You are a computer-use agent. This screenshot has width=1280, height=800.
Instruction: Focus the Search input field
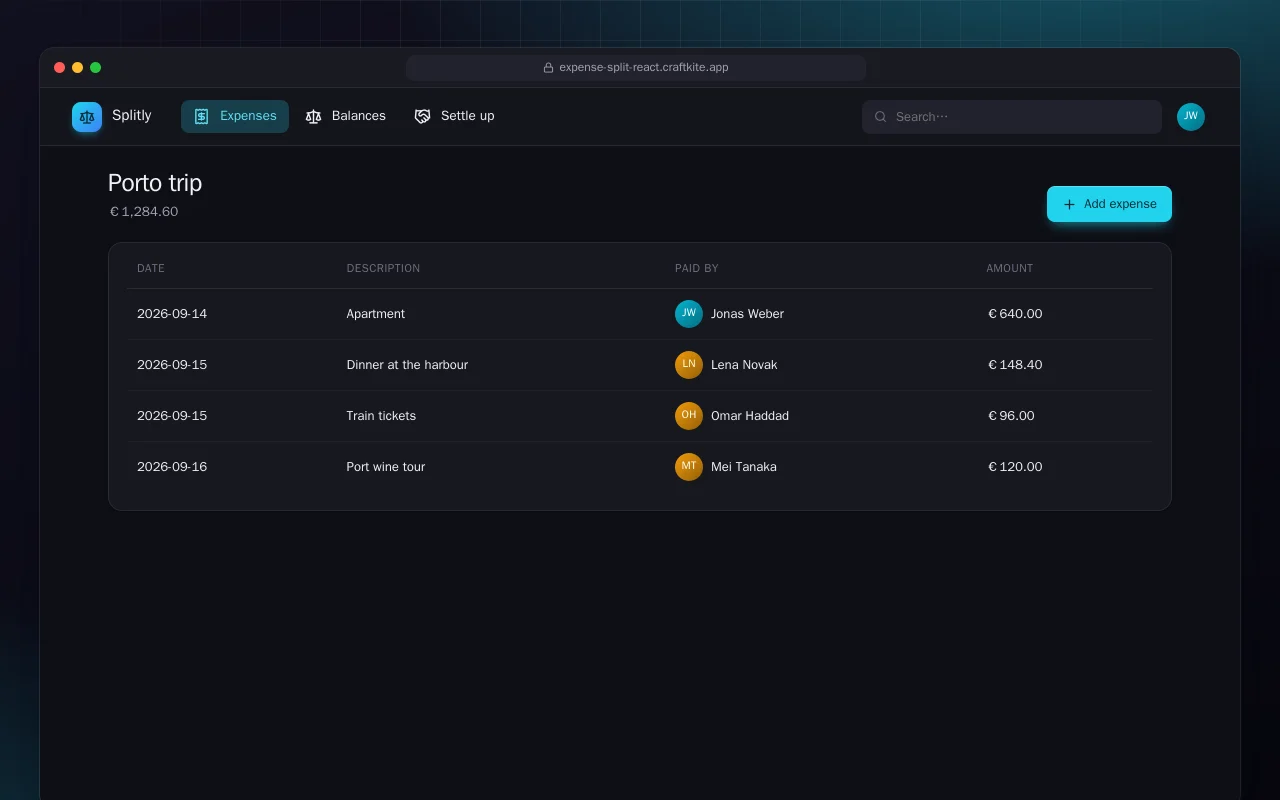[x=1012, y=117]
